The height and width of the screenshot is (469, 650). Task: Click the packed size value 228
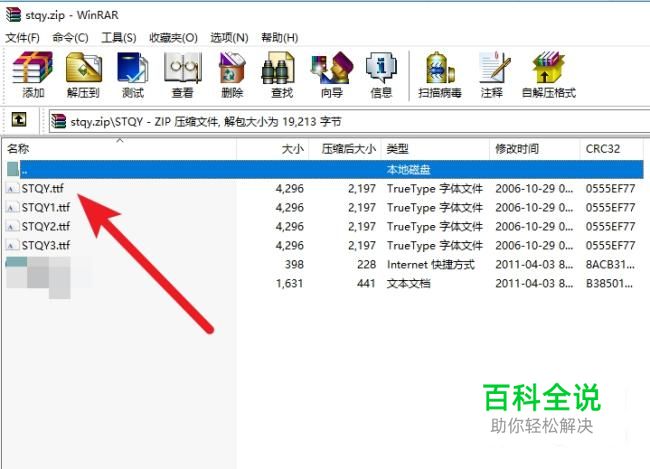(x=366, y=265)
